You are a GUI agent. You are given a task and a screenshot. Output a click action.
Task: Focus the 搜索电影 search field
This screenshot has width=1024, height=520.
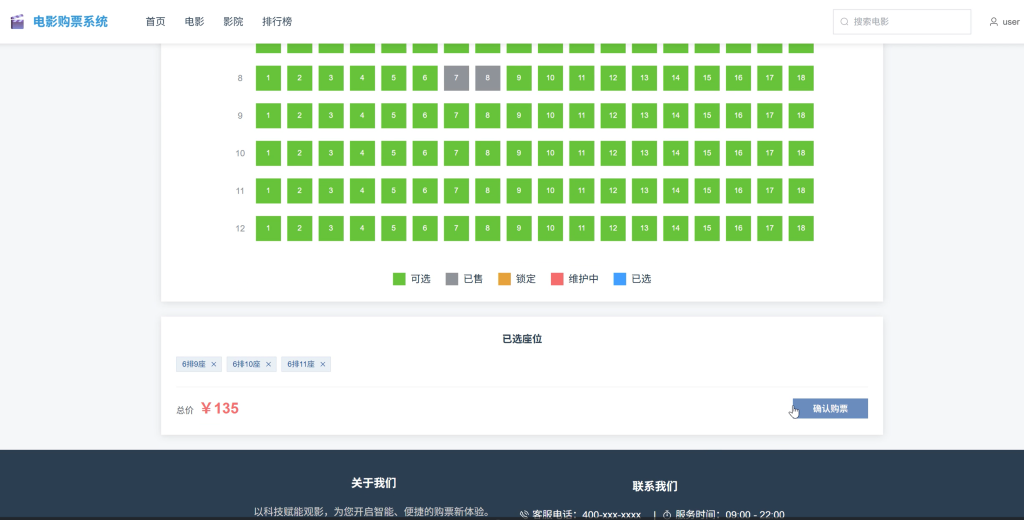pos(902,22)
